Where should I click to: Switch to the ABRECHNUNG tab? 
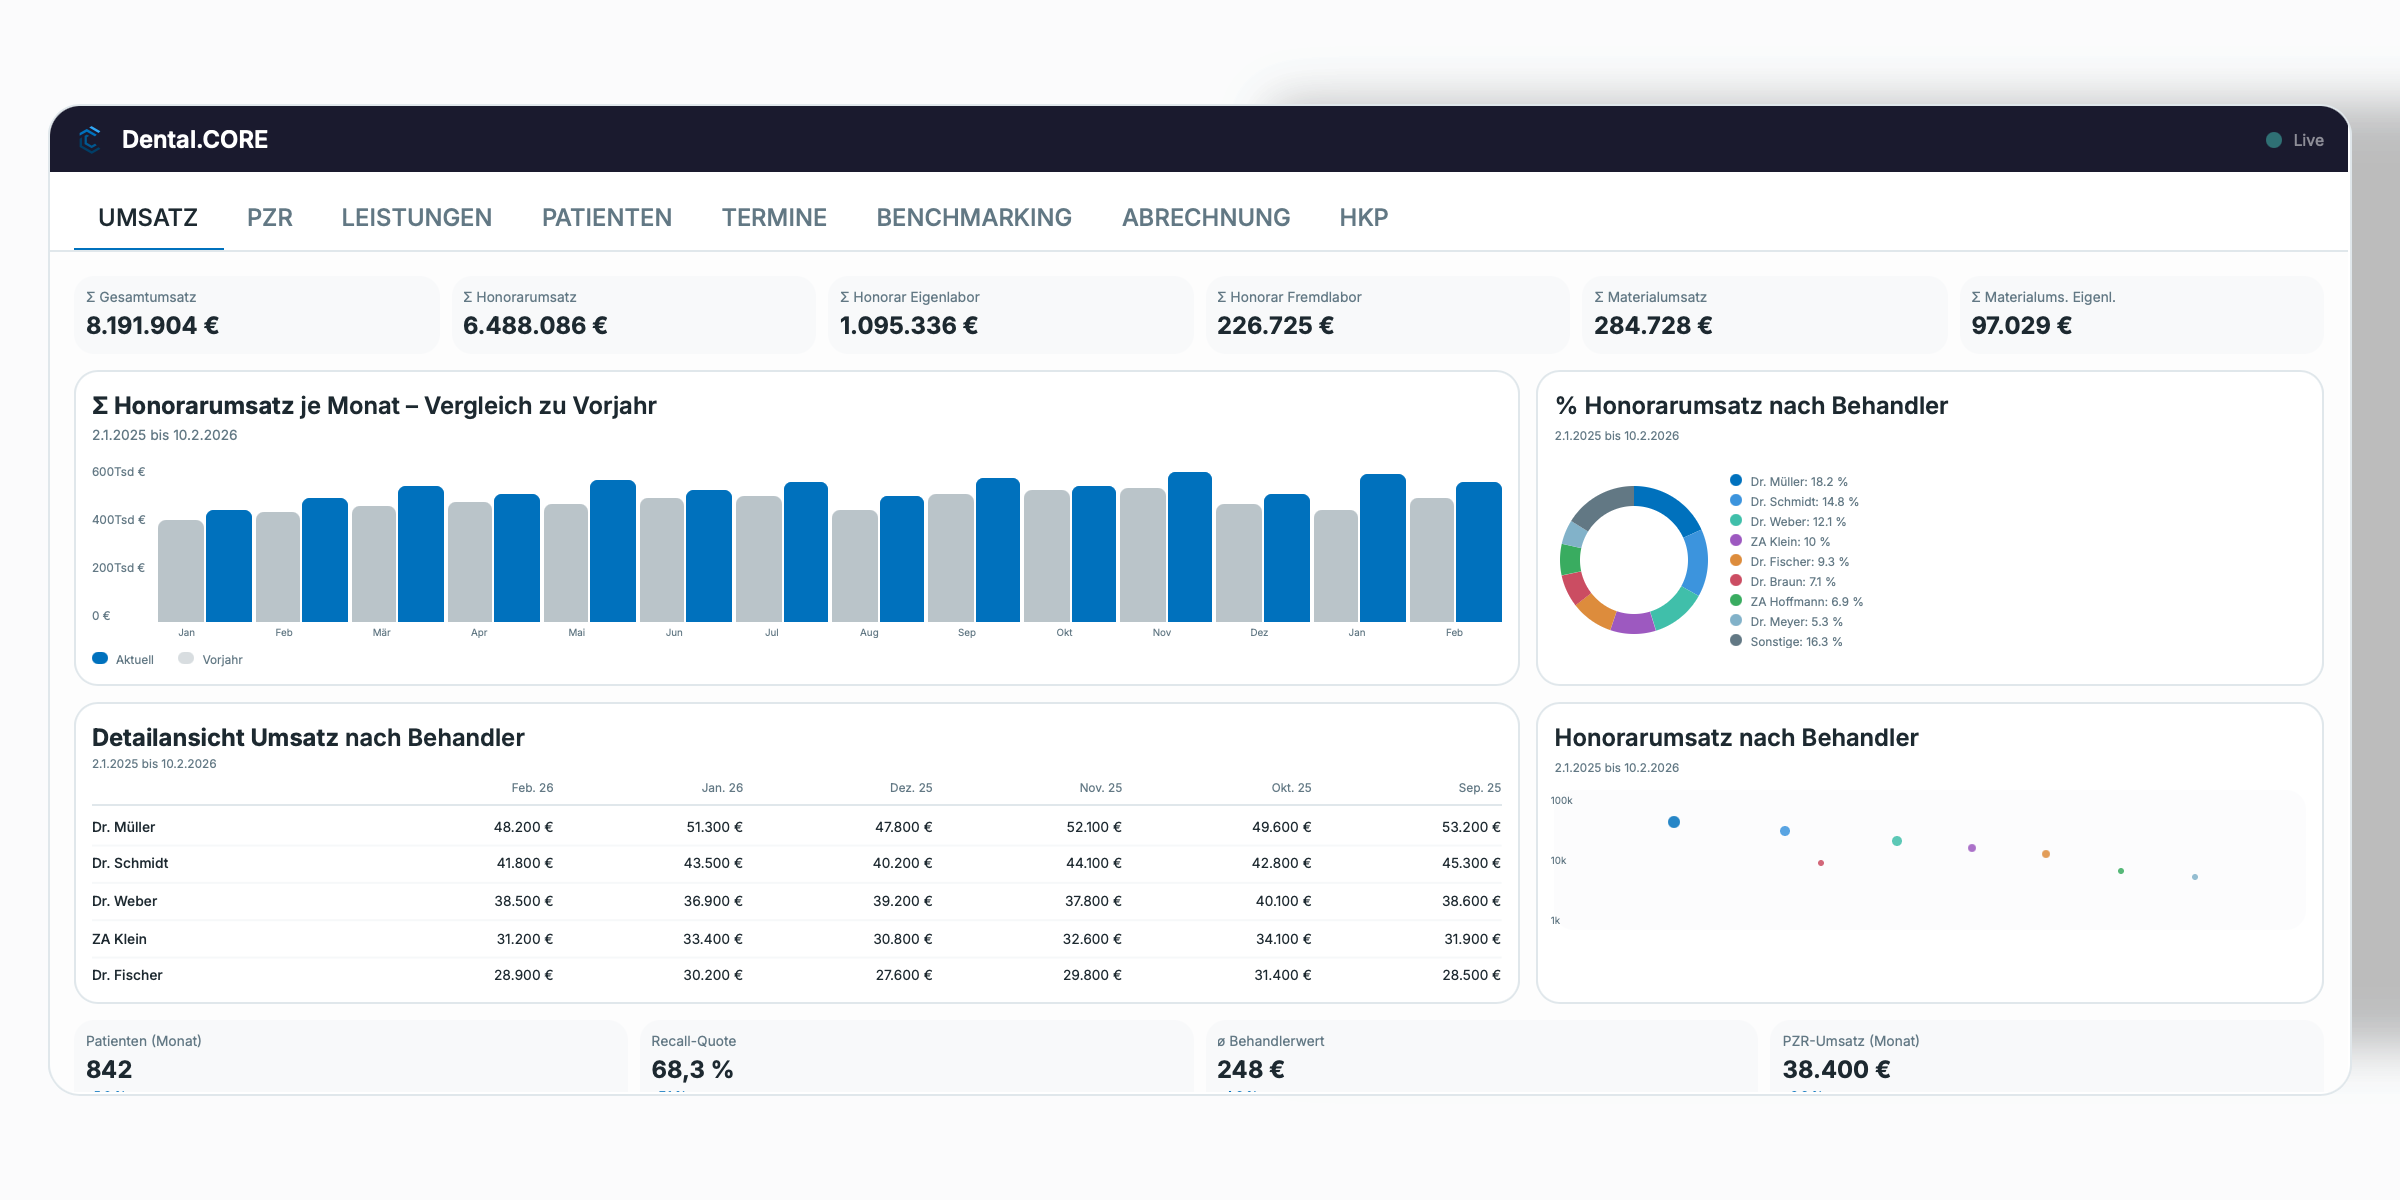pos(1206,217)
